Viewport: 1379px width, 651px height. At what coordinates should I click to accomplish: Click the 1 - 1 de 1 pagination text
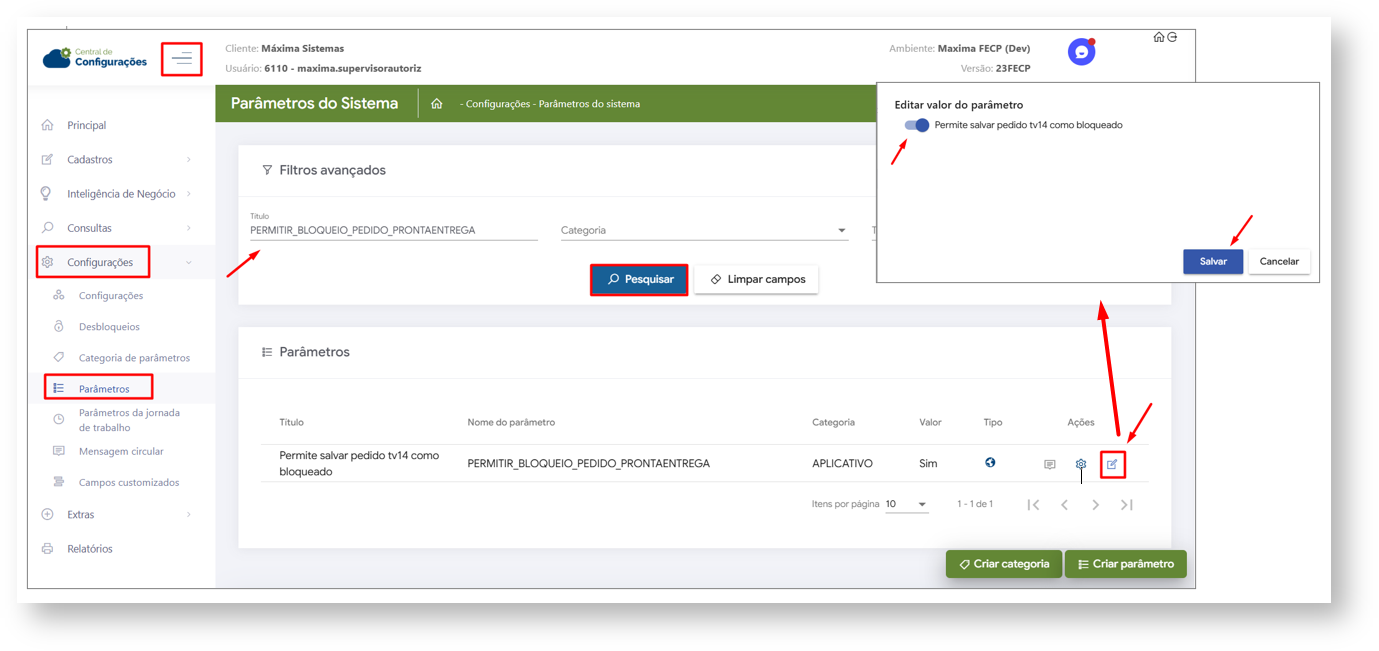pyautogui.click(x=975, y=504)
